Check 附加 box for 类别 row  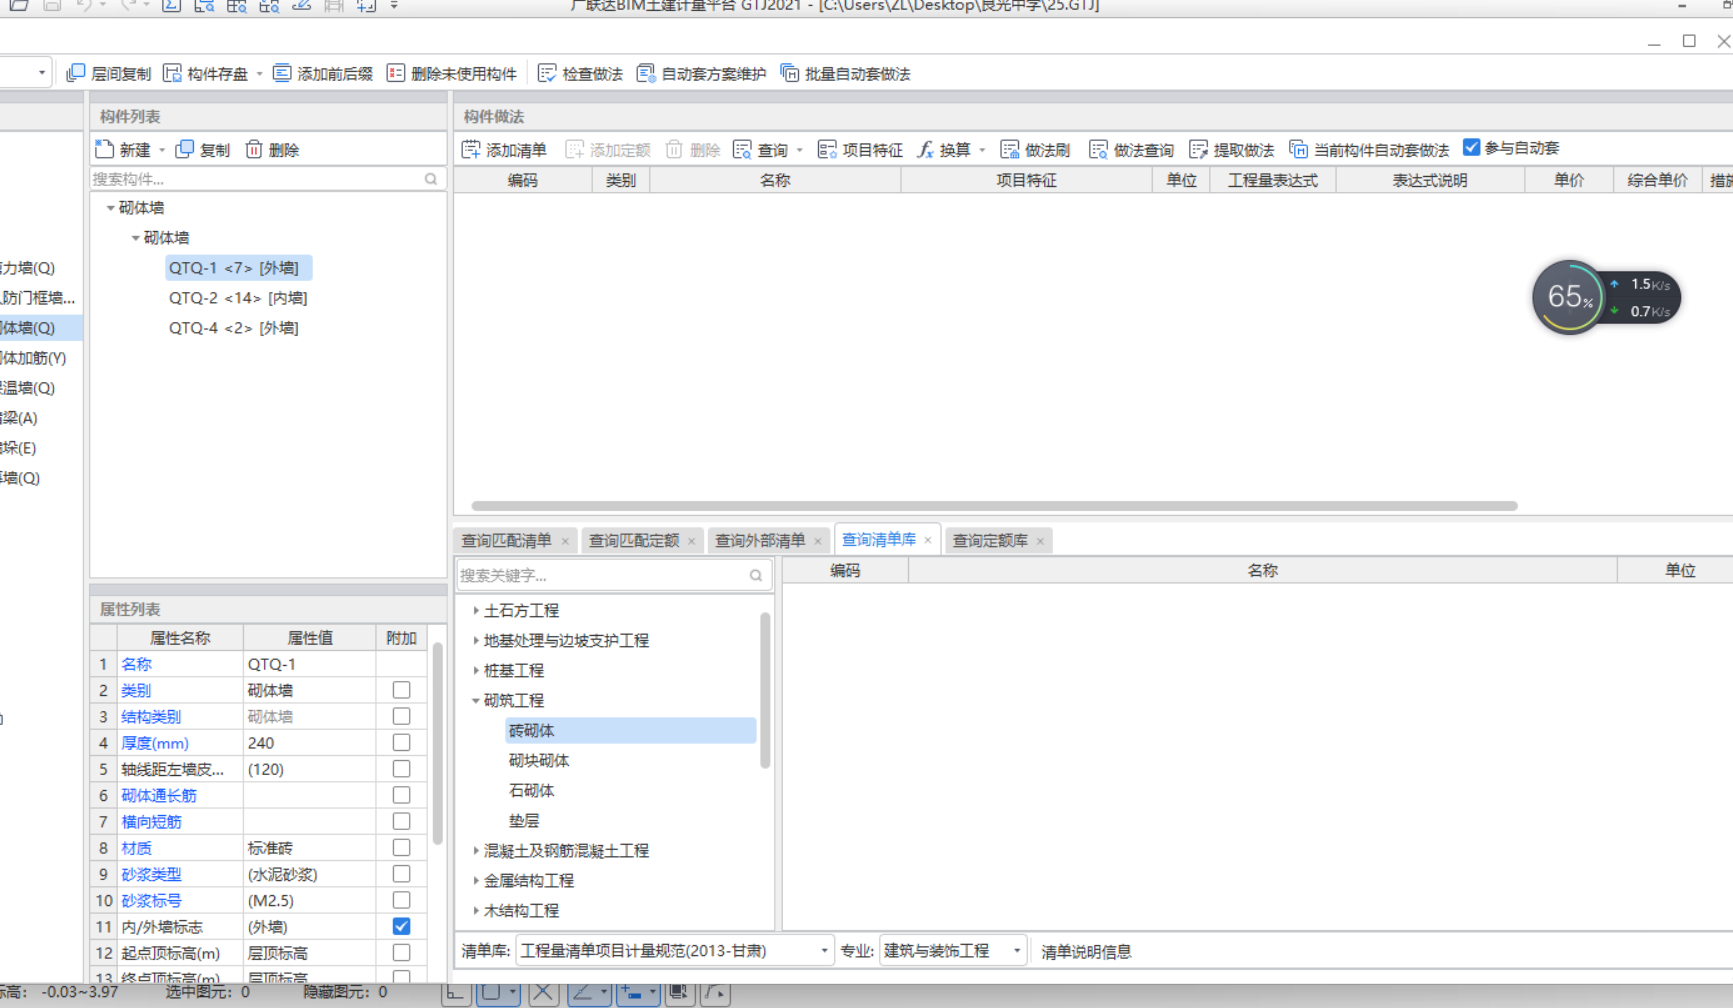click(401, 690)
